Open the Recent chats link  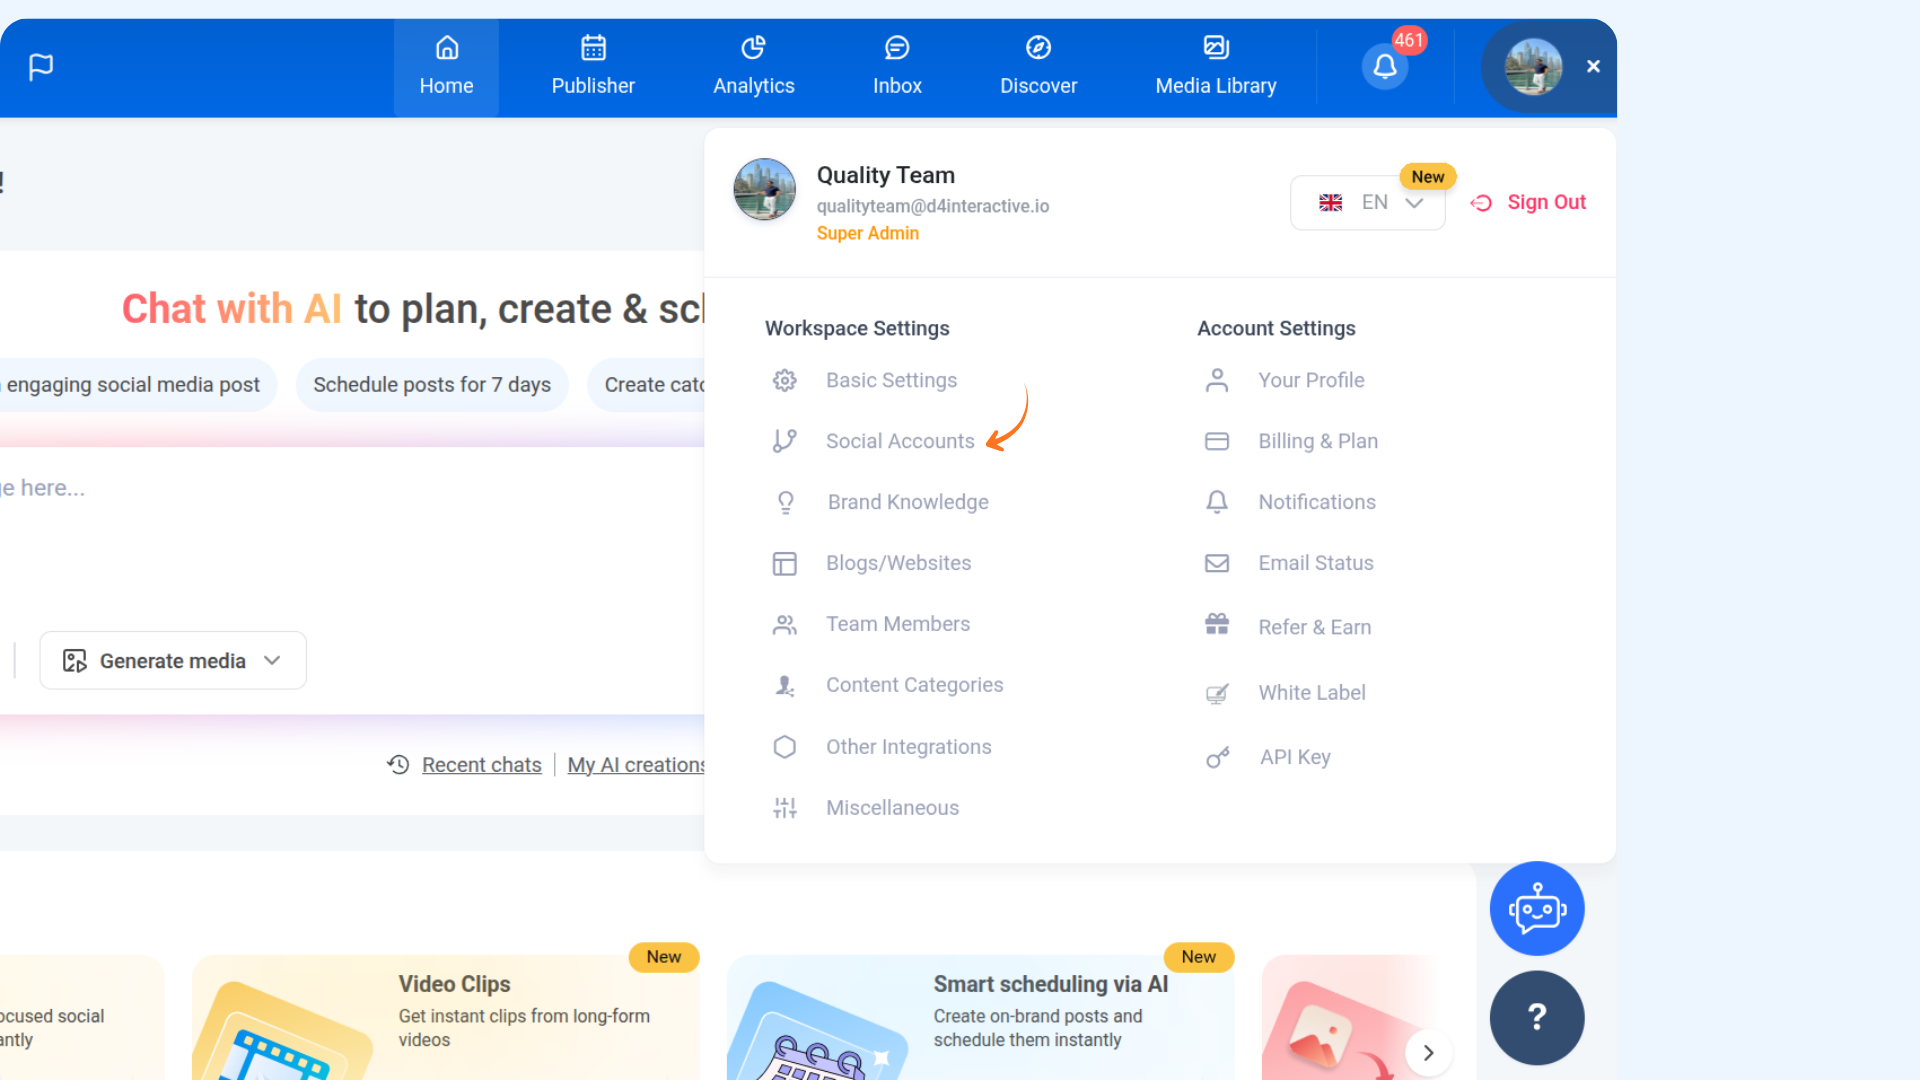coord(481,765)
